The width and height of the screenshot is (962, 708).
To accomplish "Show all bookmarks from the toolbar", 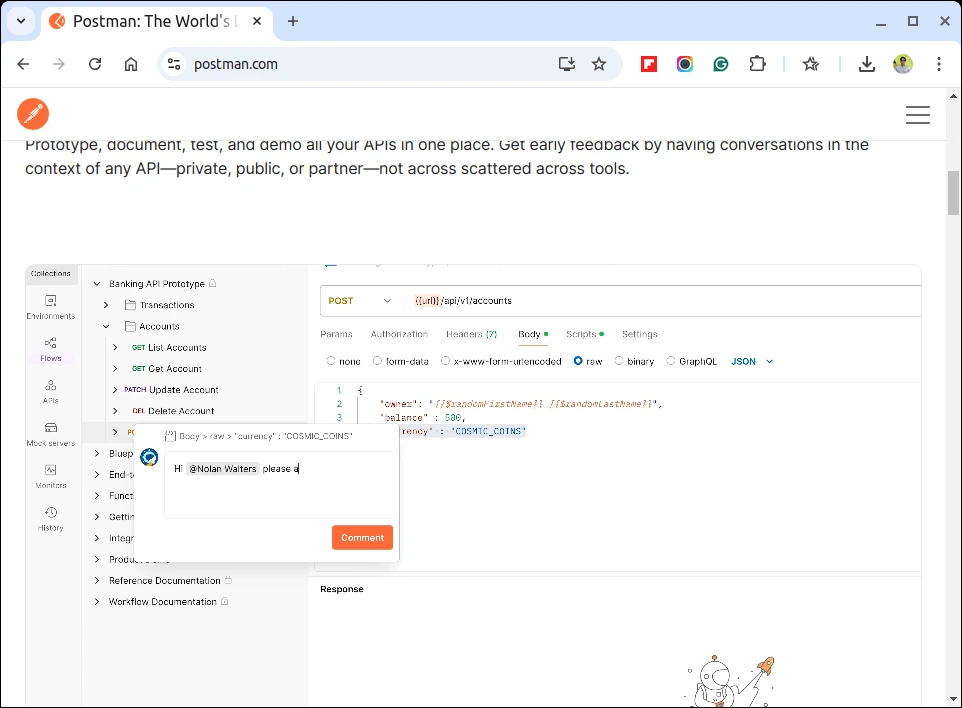I will 811,64.
